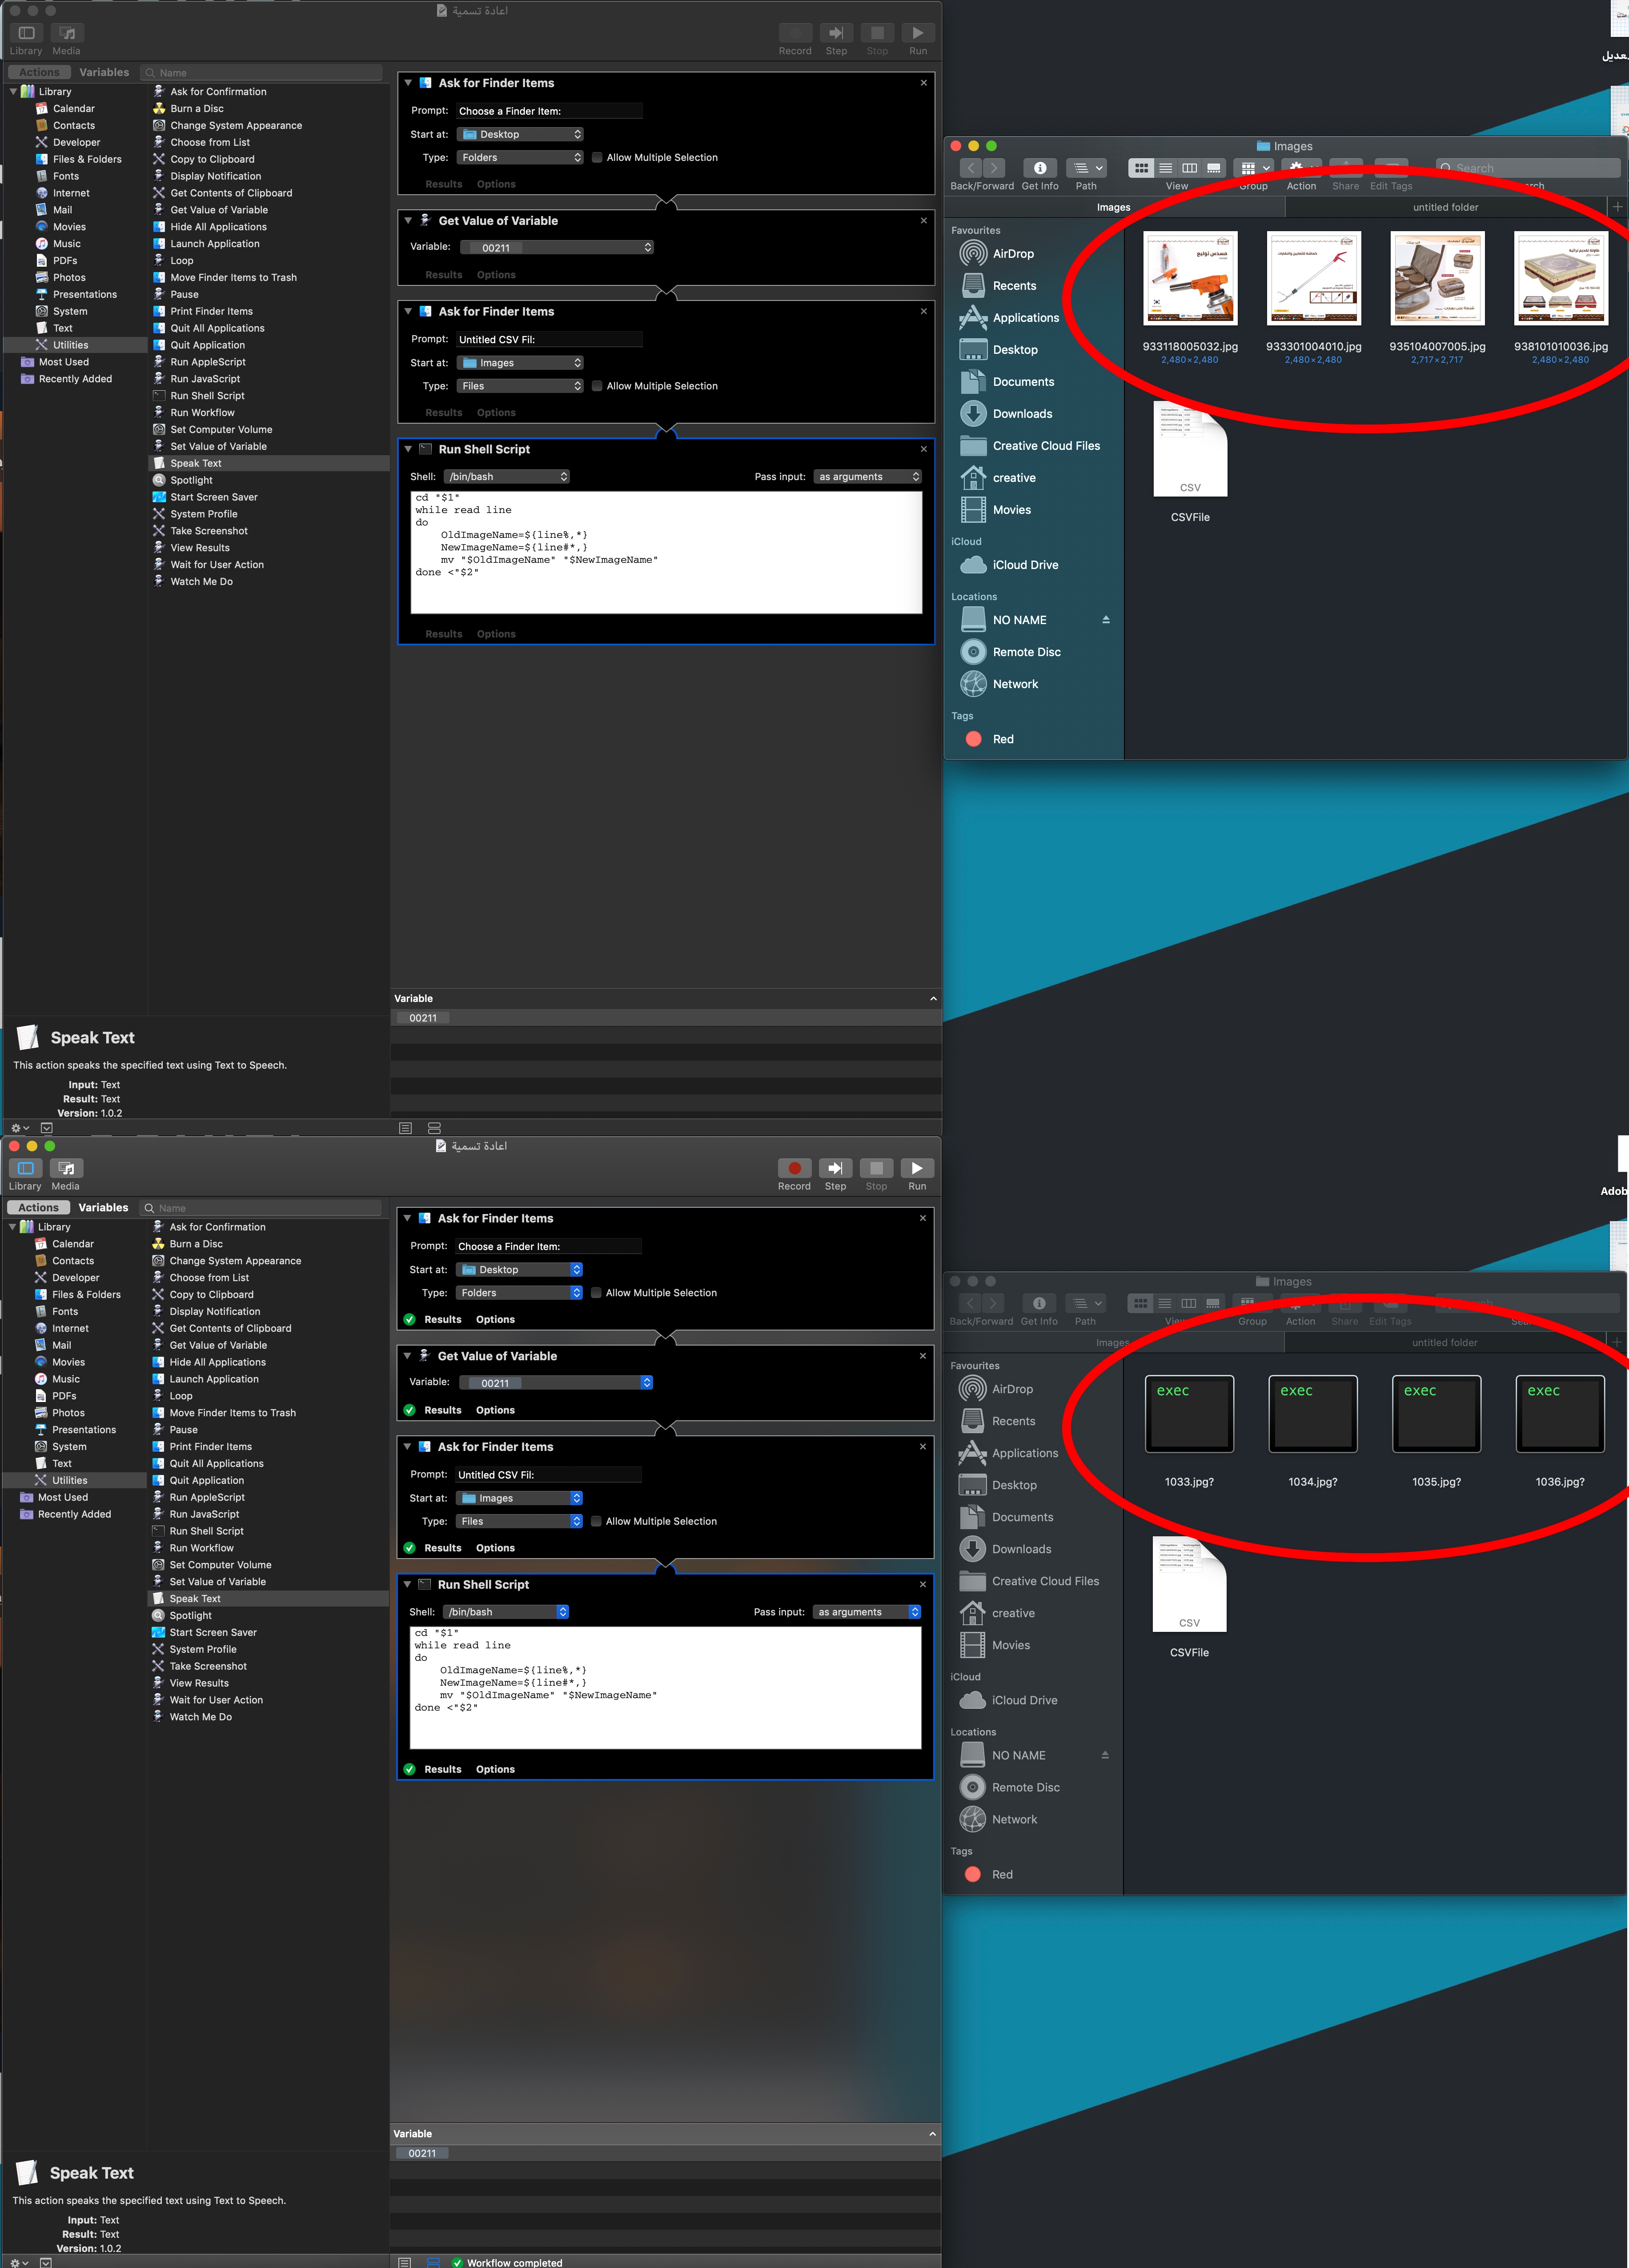This screenshot has width=1629, height=2268.
Task: Enable Allow Multiple Selection under green-checked Untitled CSV Fil prompt
Action: click(596, 1521)
